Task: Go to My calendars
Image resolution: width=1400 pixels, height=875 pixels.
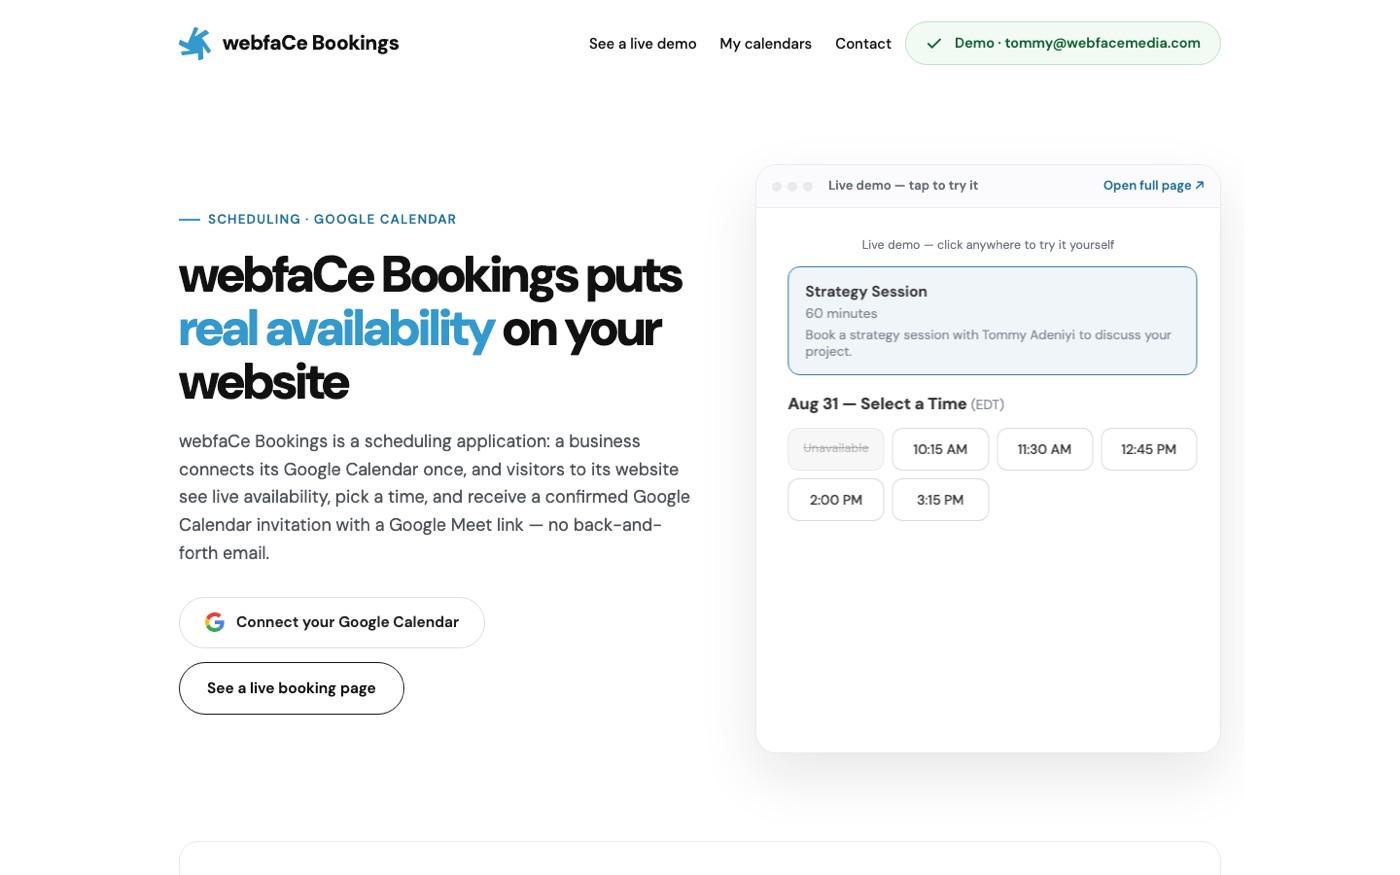Action: (x=766, y=44)
